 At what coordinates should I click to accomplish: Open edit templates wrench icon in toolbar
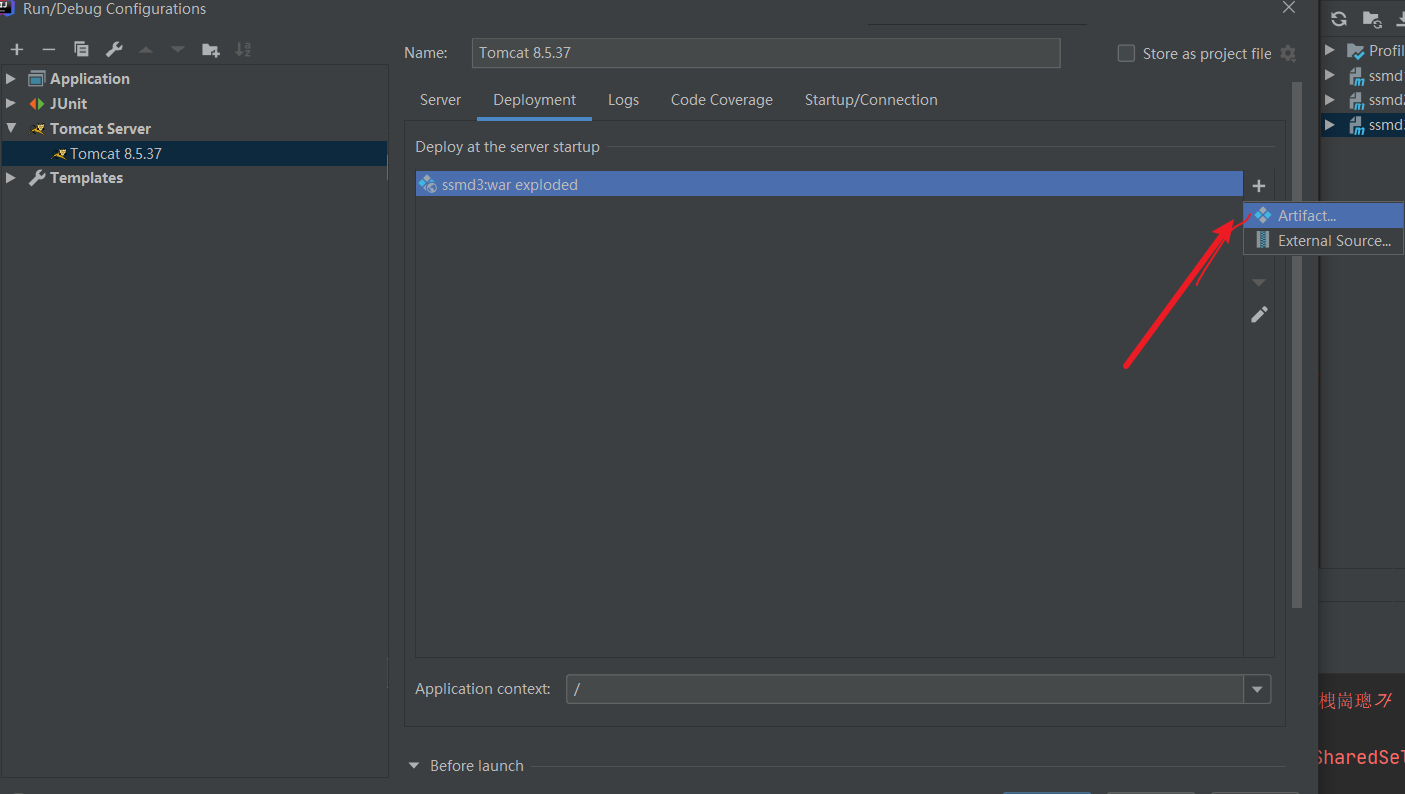[114, 49]
